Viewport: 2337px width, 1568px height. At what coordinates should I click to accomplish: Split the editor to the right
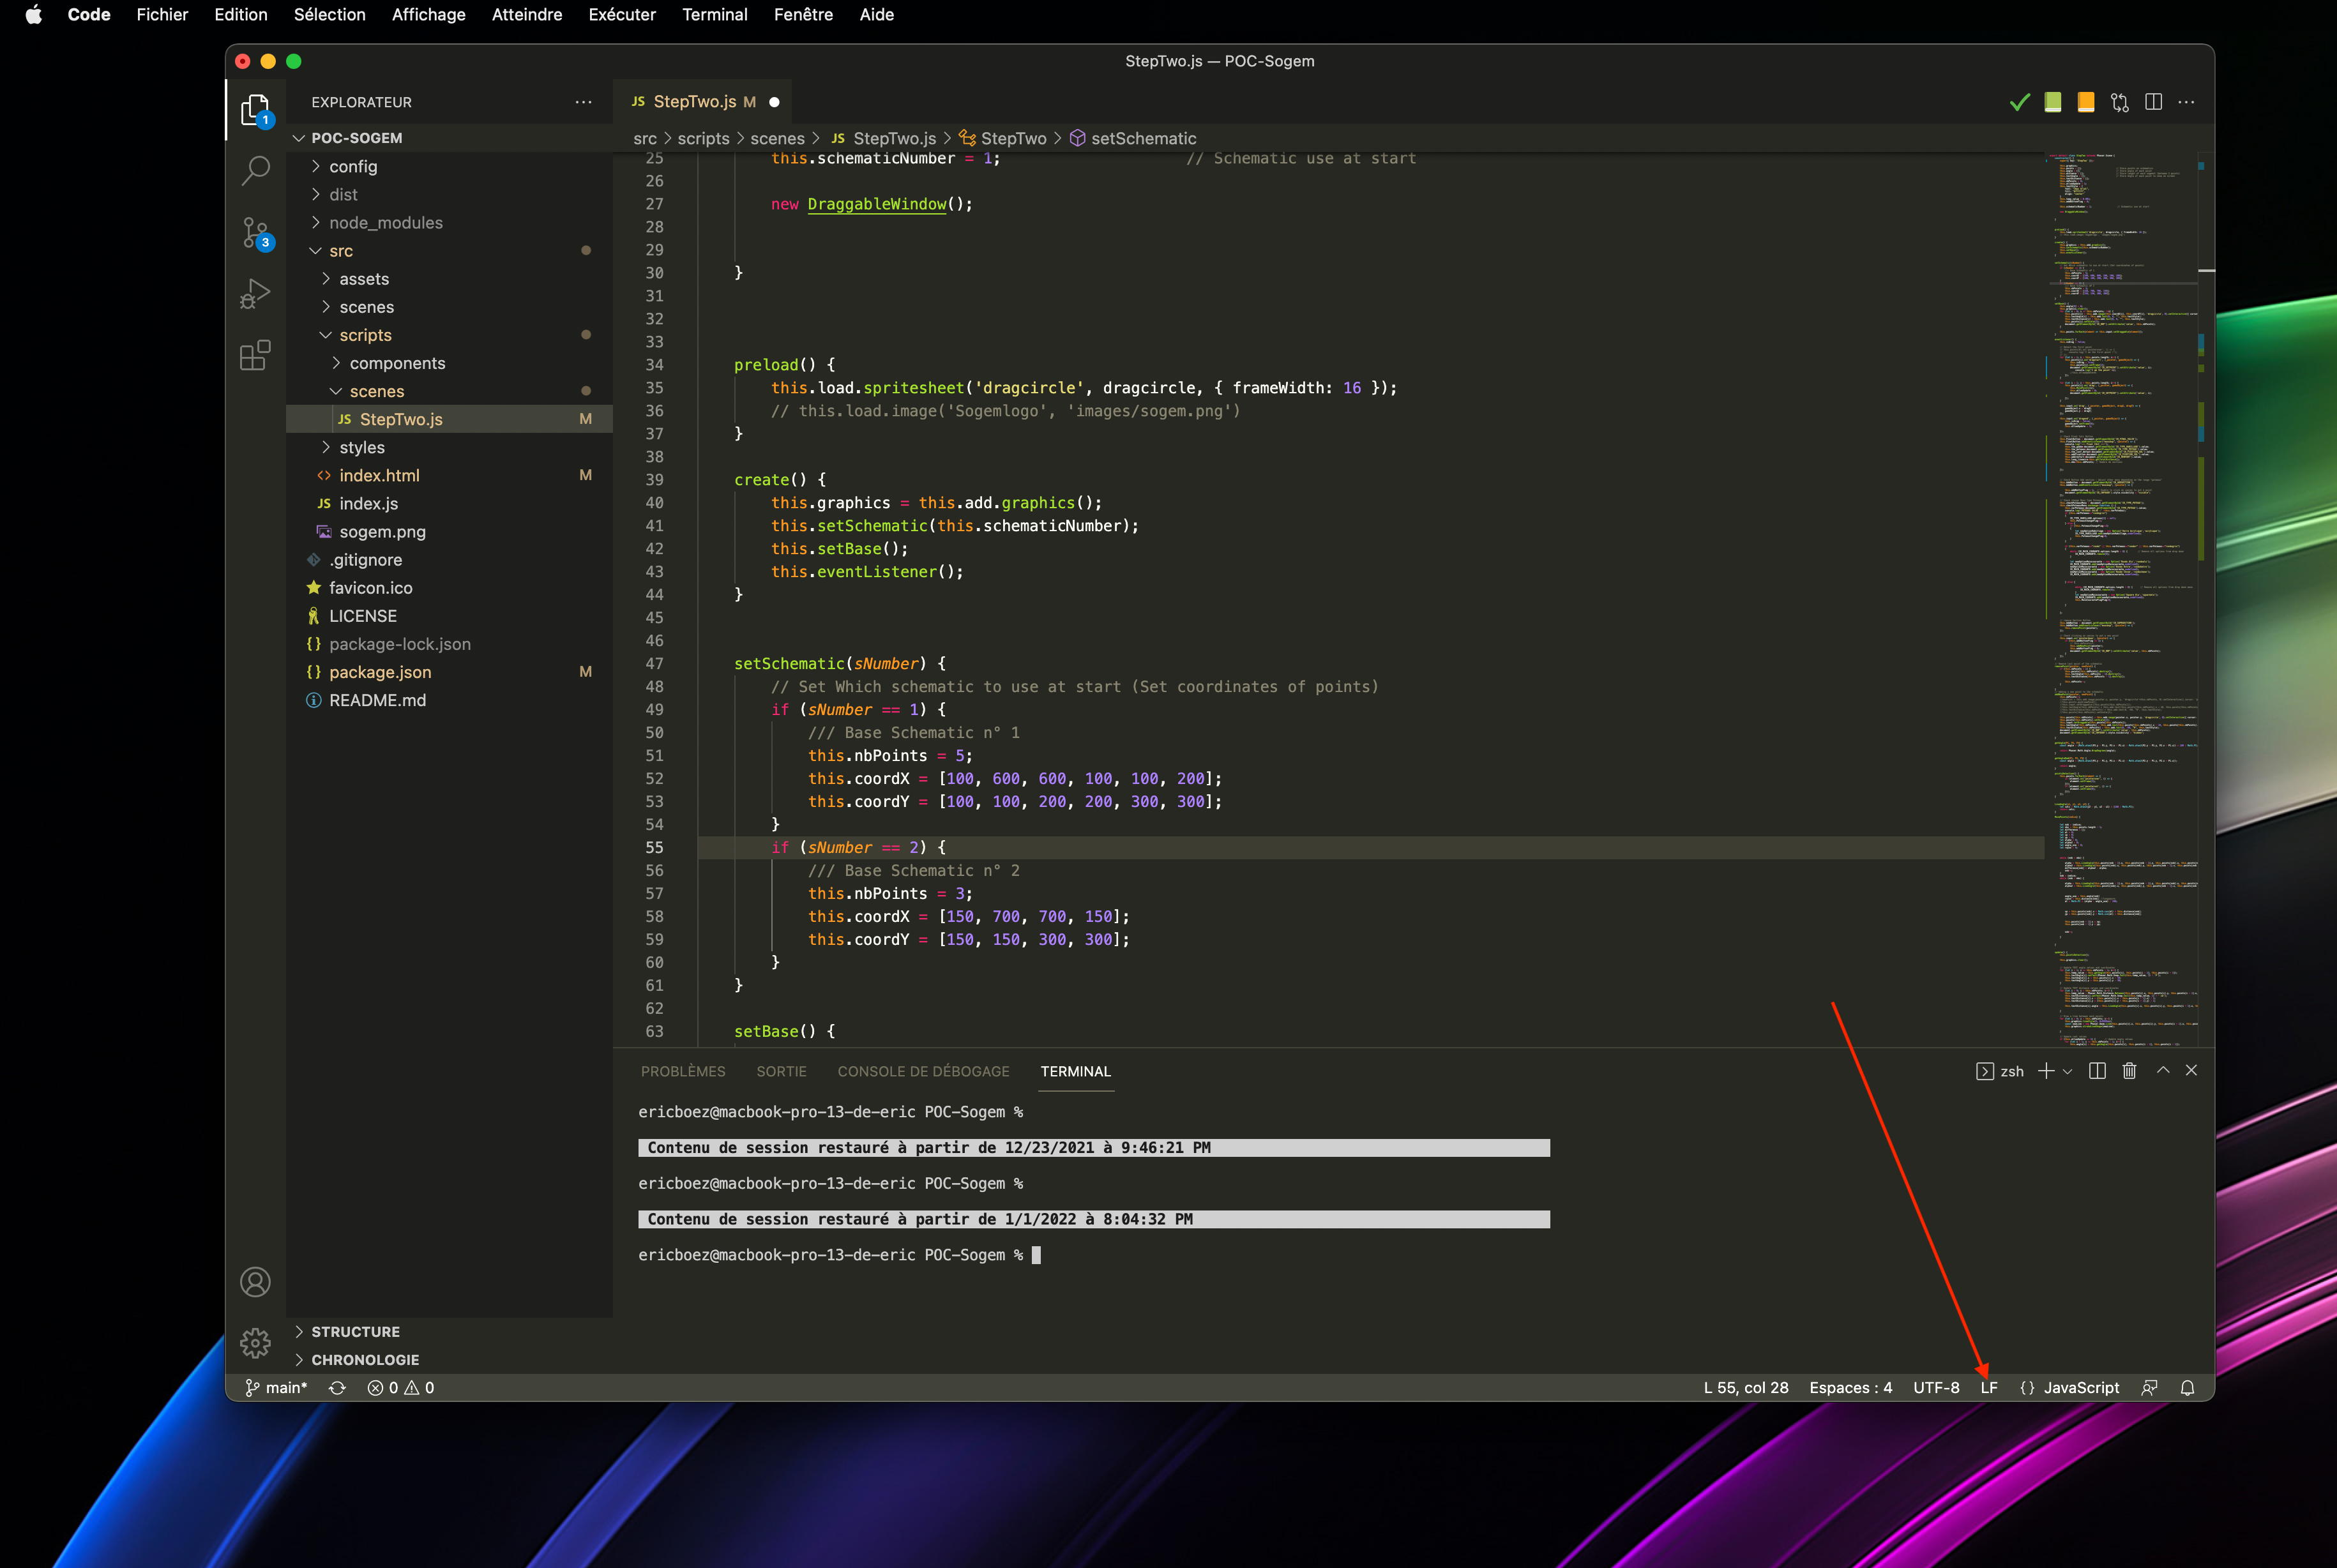(2154, 102)
